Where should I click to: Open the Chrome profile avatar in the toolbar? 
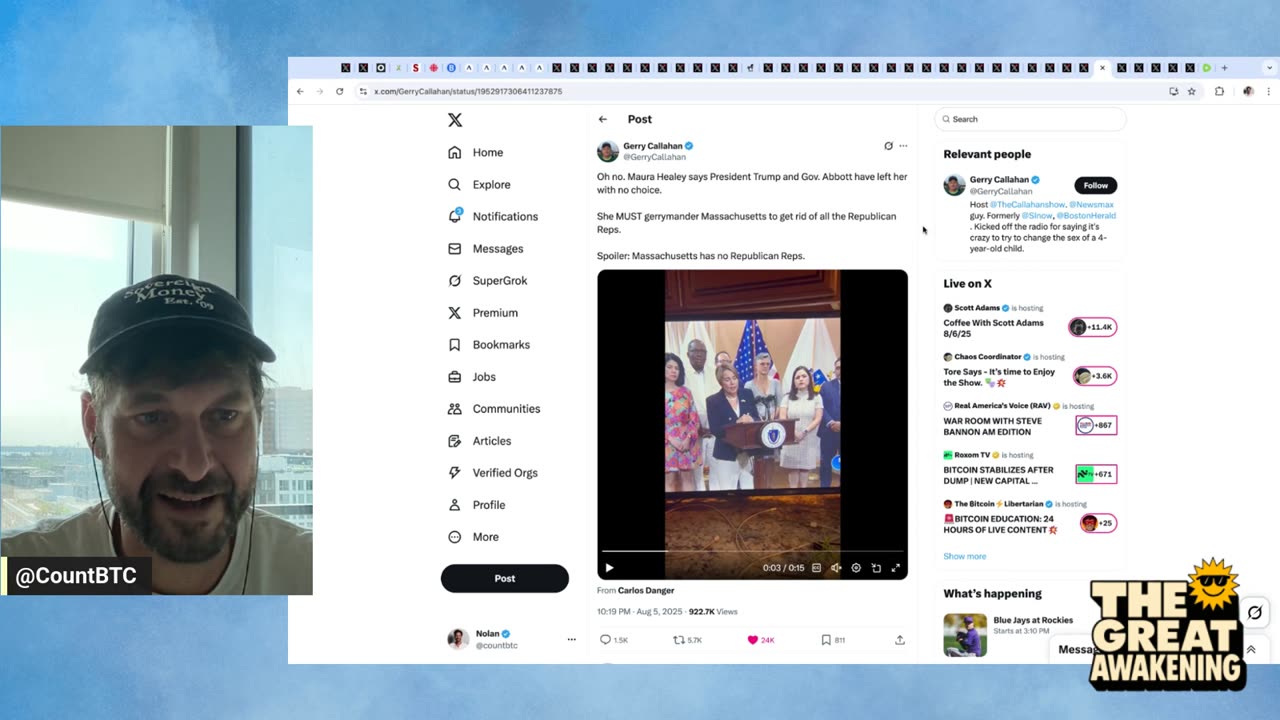click(1248, 91)
